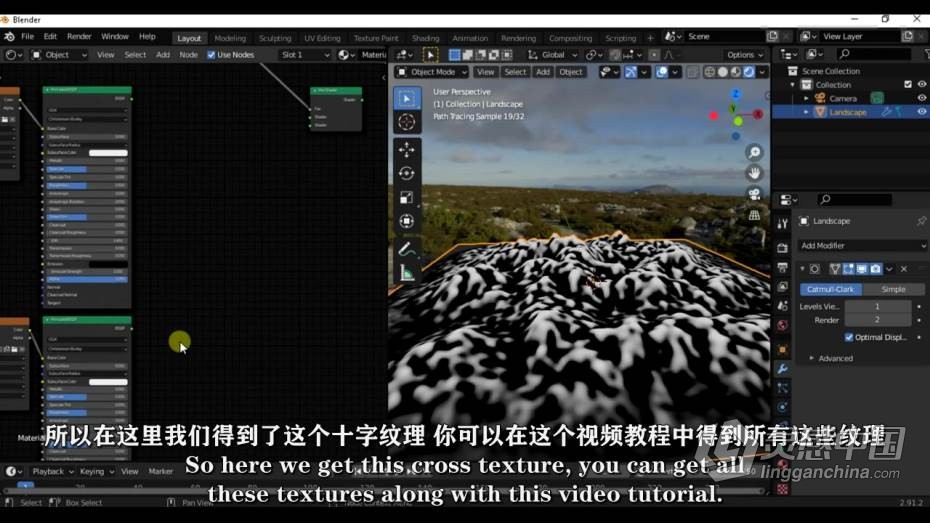Open the Slot 1 dropdown
The height and width of the screenshot is (523, 930).
point(305,55)
